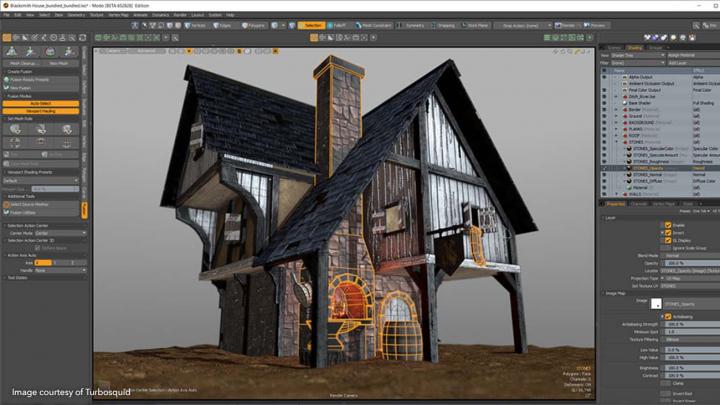Viewport: 720px width, 405px height.
Task: Open the Edit menu
Action: (17, 15)
